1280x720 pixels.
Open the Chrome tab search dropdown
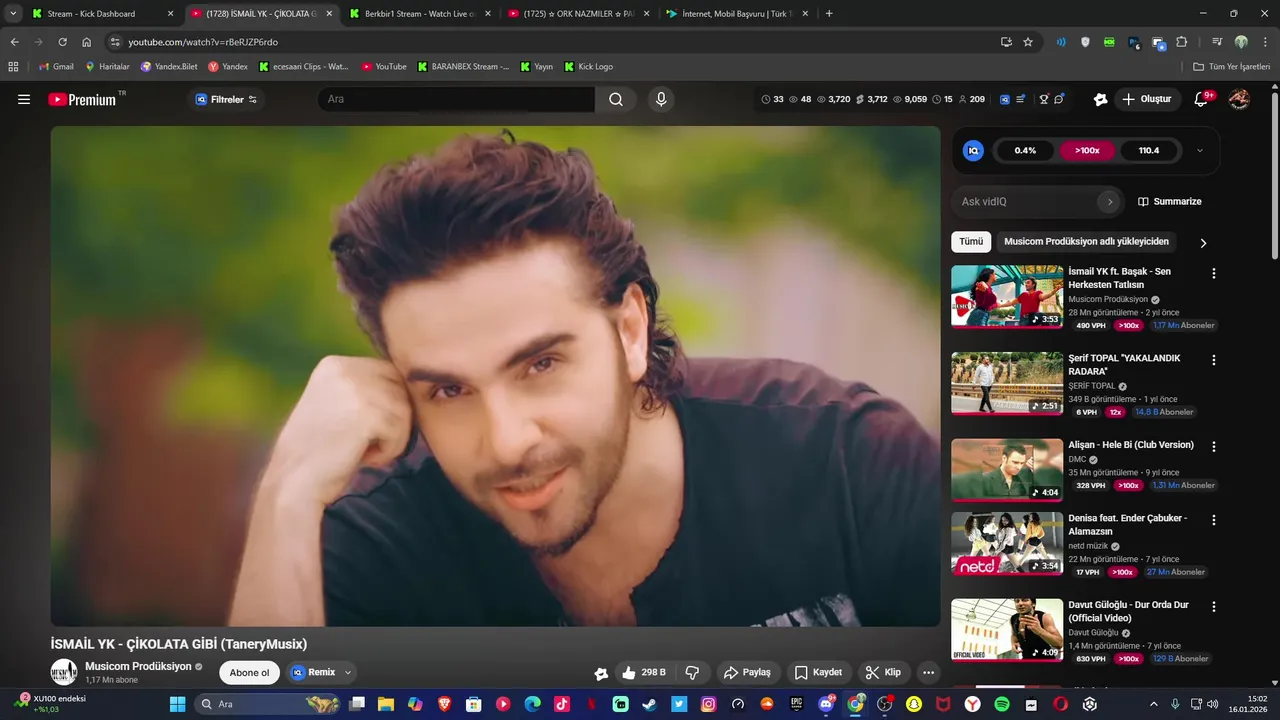click(x=13, y=14)
